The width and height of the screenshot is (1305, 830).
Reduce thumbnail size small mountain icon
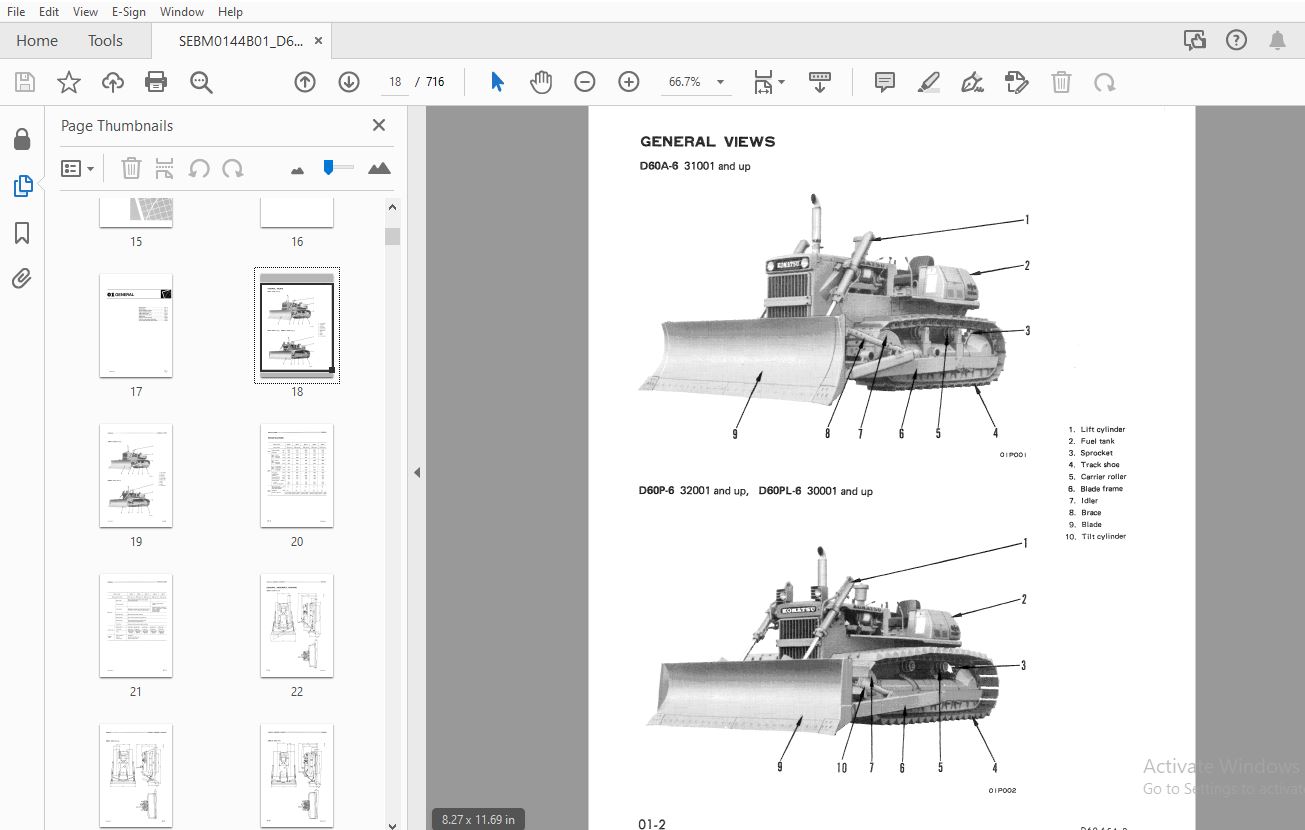click(x=297, y=171)
